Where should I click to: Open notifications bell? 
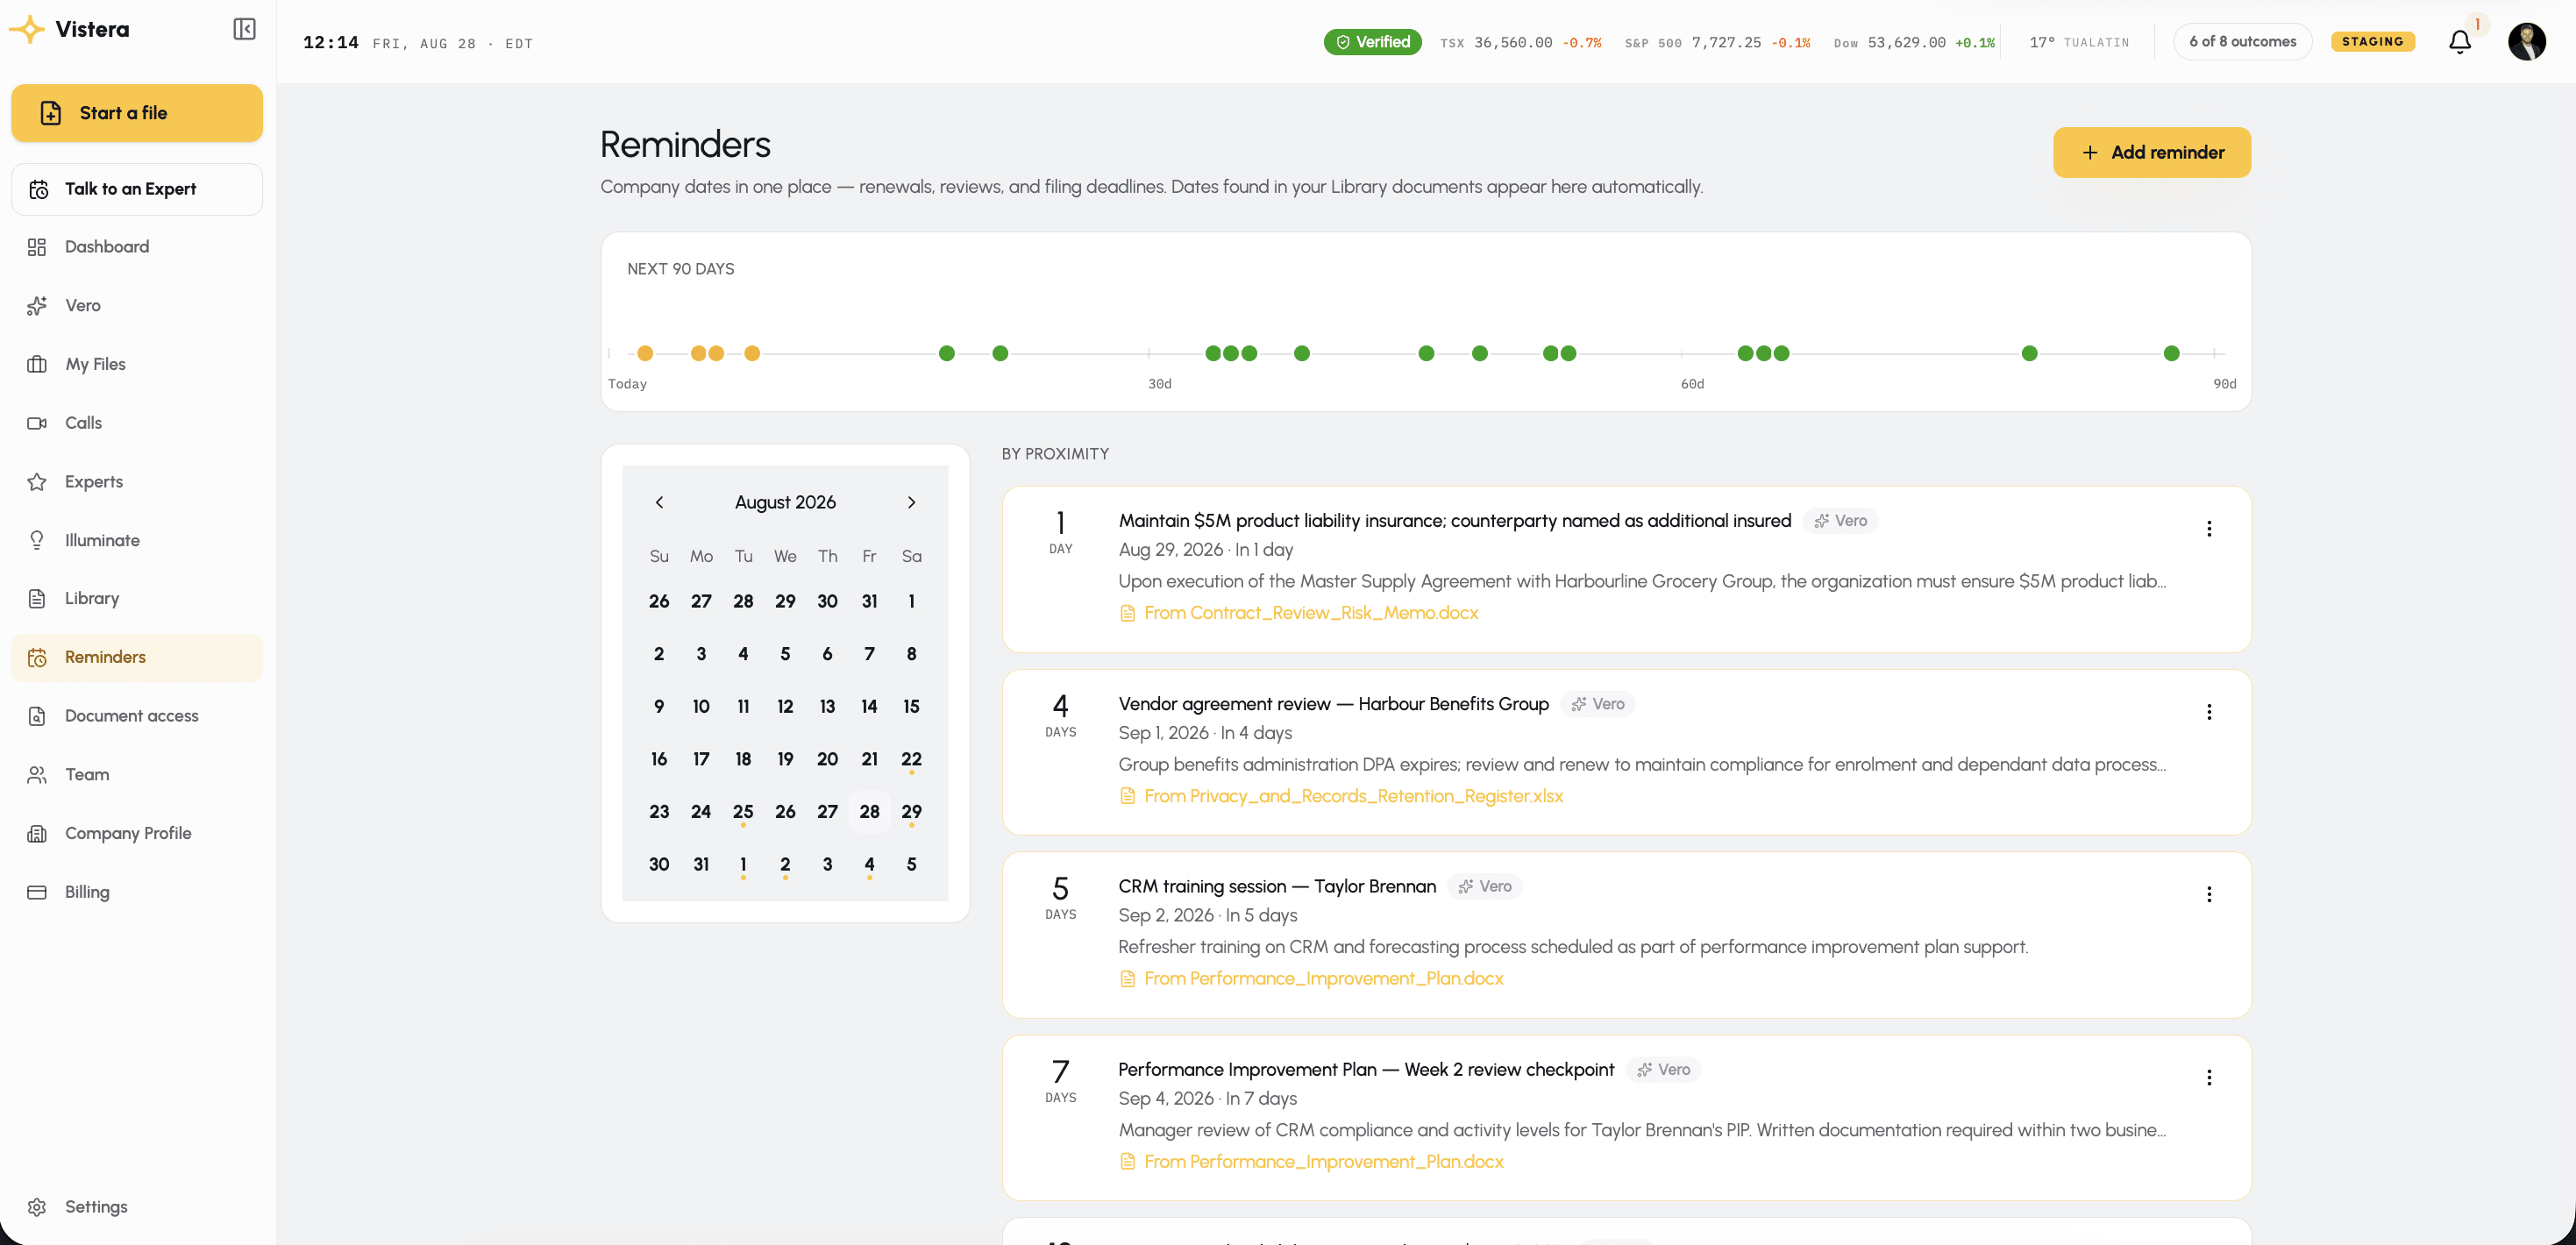[2460, 42]
